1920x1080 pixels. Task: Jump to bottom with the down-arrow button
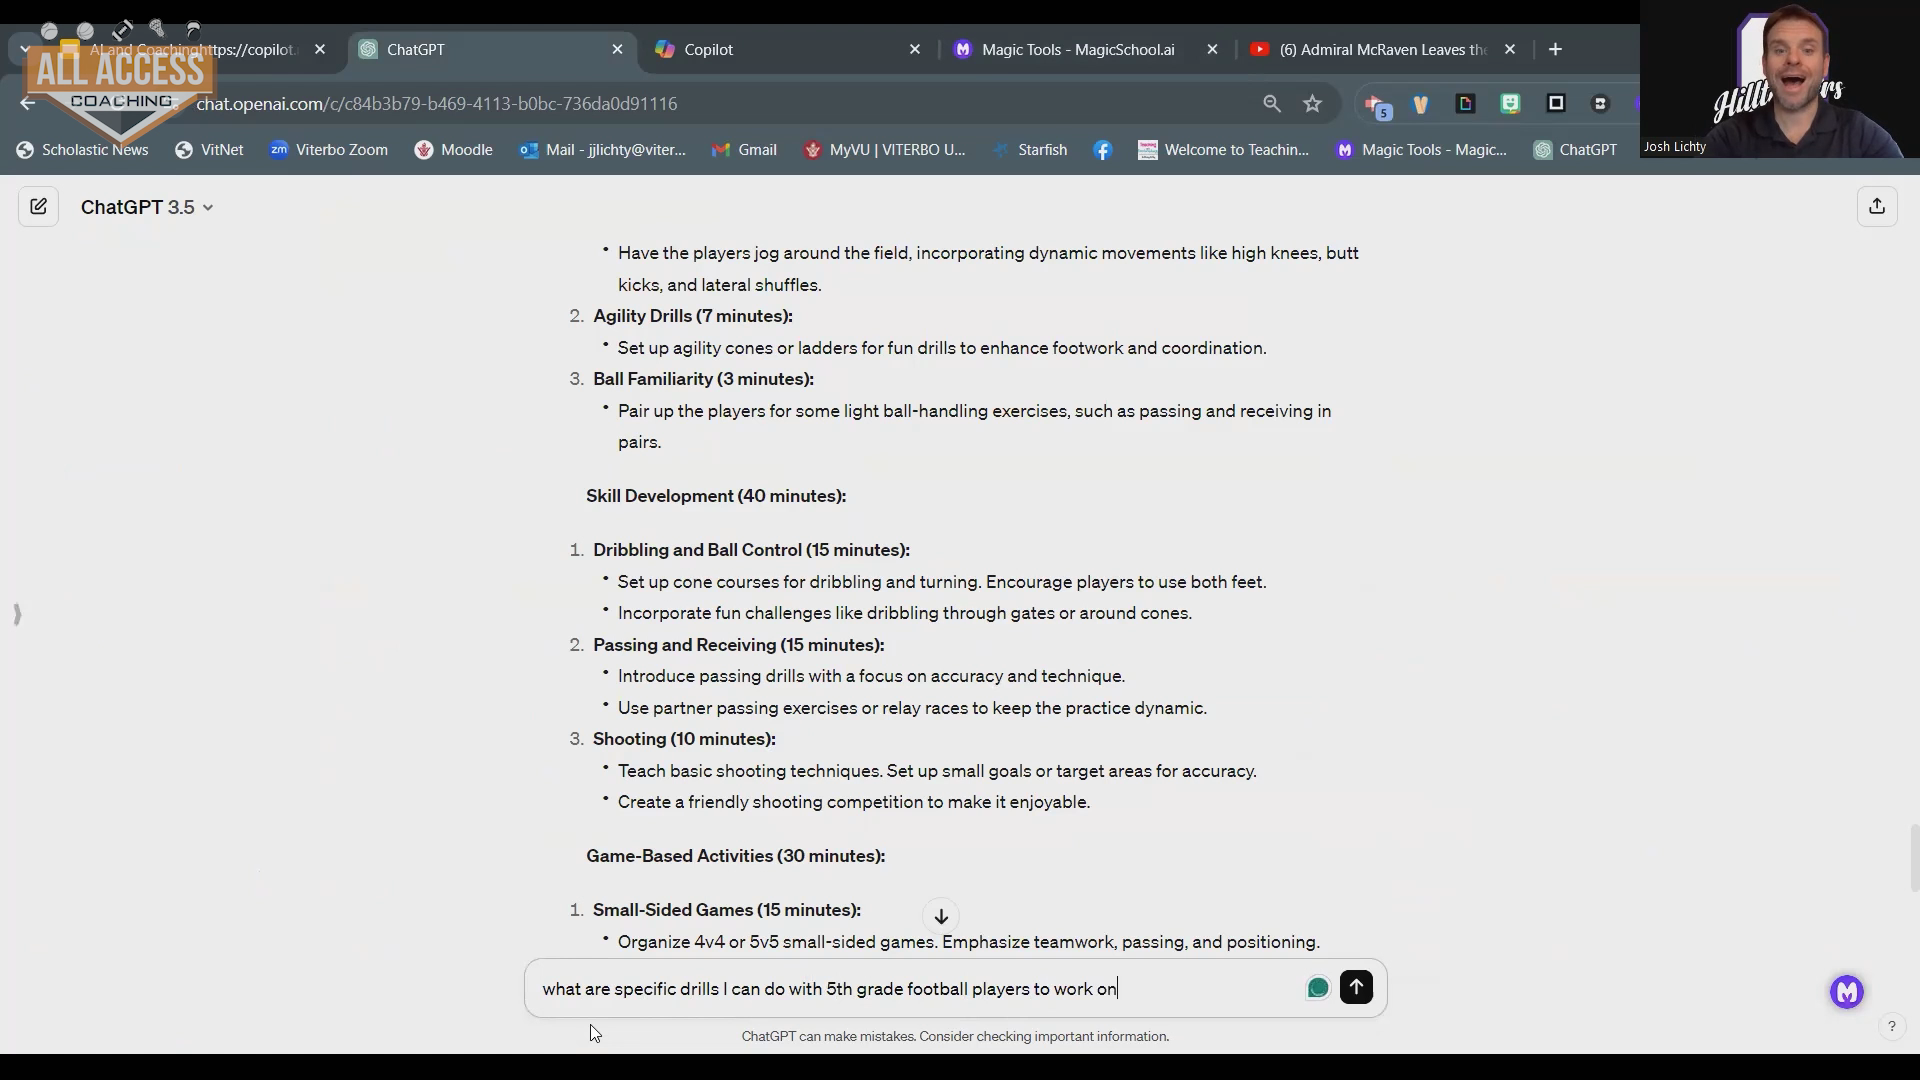[x=941, y=916]
